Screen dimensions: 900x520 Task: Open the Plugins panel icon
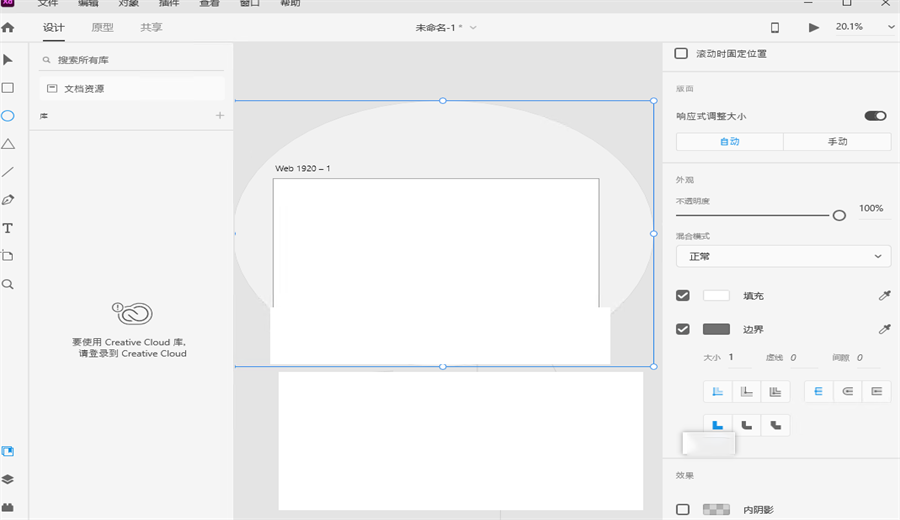point(8,507)
